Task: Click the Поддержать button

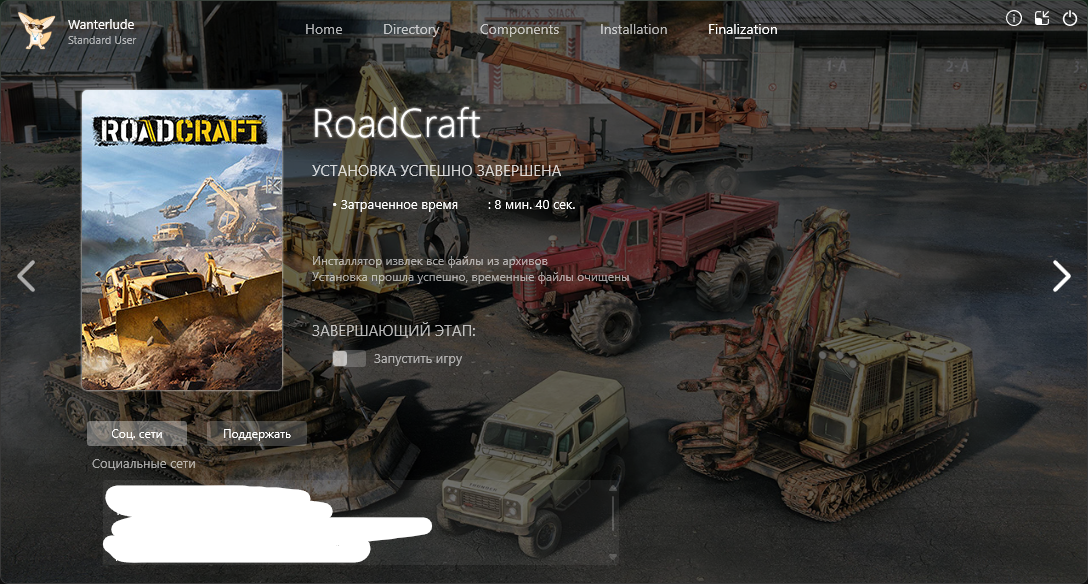Action: (x=257, y=433)
